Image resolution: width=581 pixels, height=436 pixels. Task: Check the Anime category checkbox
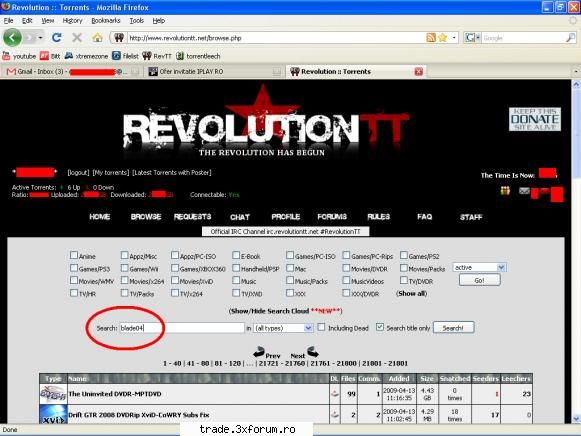[74, 255]
